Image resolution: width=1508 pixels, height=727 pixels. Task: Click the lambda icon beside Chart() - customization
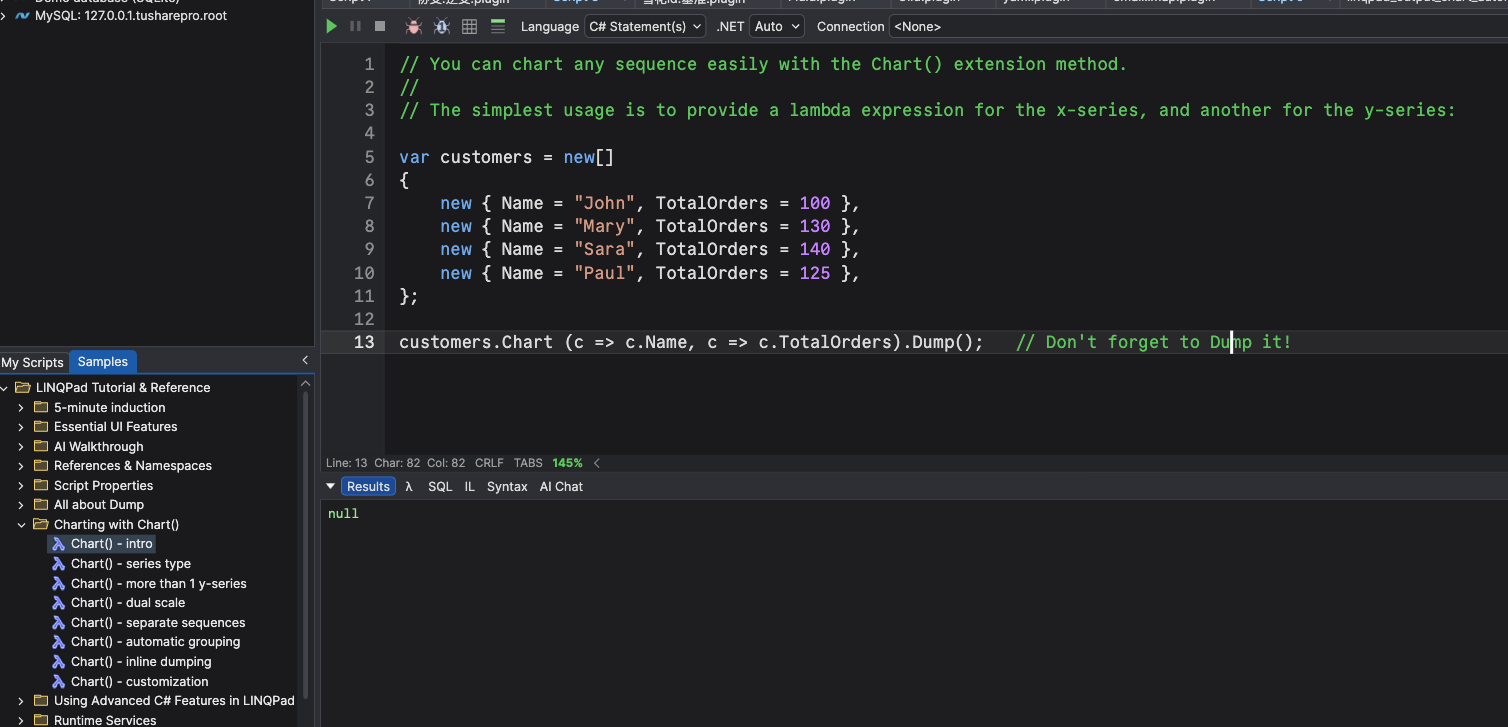(x=59, y=681)
